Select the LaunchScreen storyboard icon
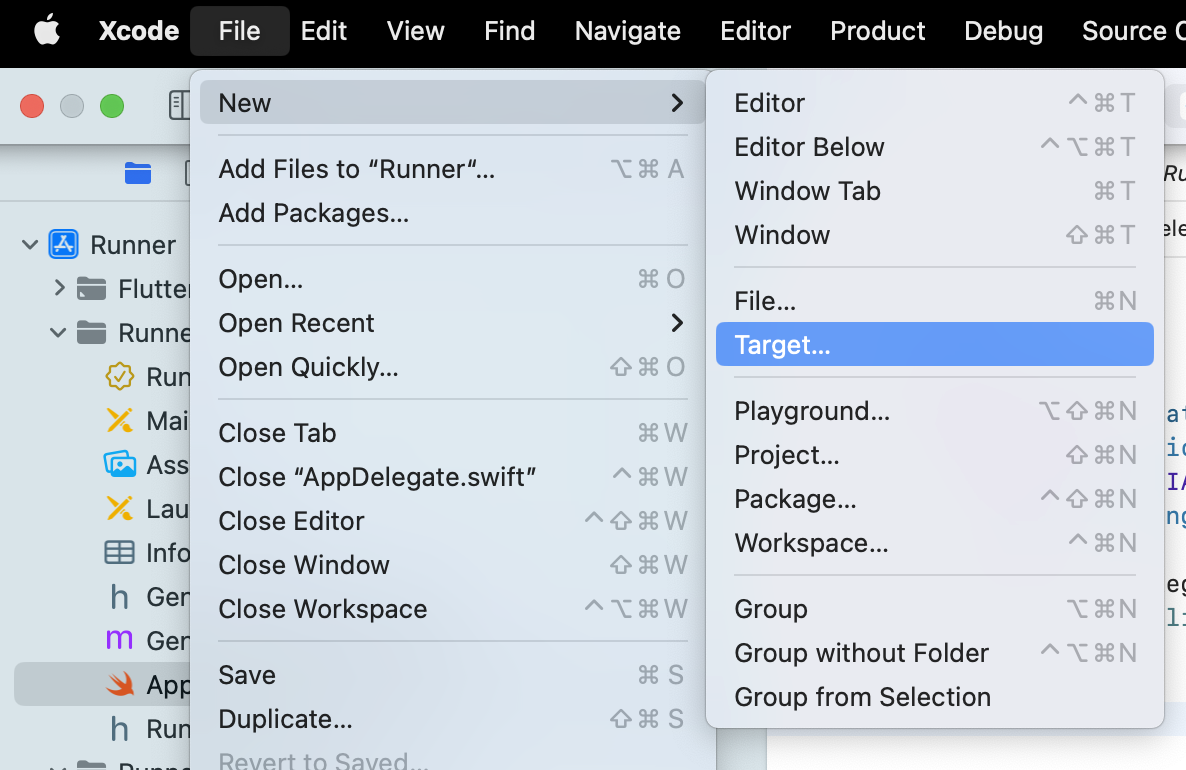 [122, 508]
